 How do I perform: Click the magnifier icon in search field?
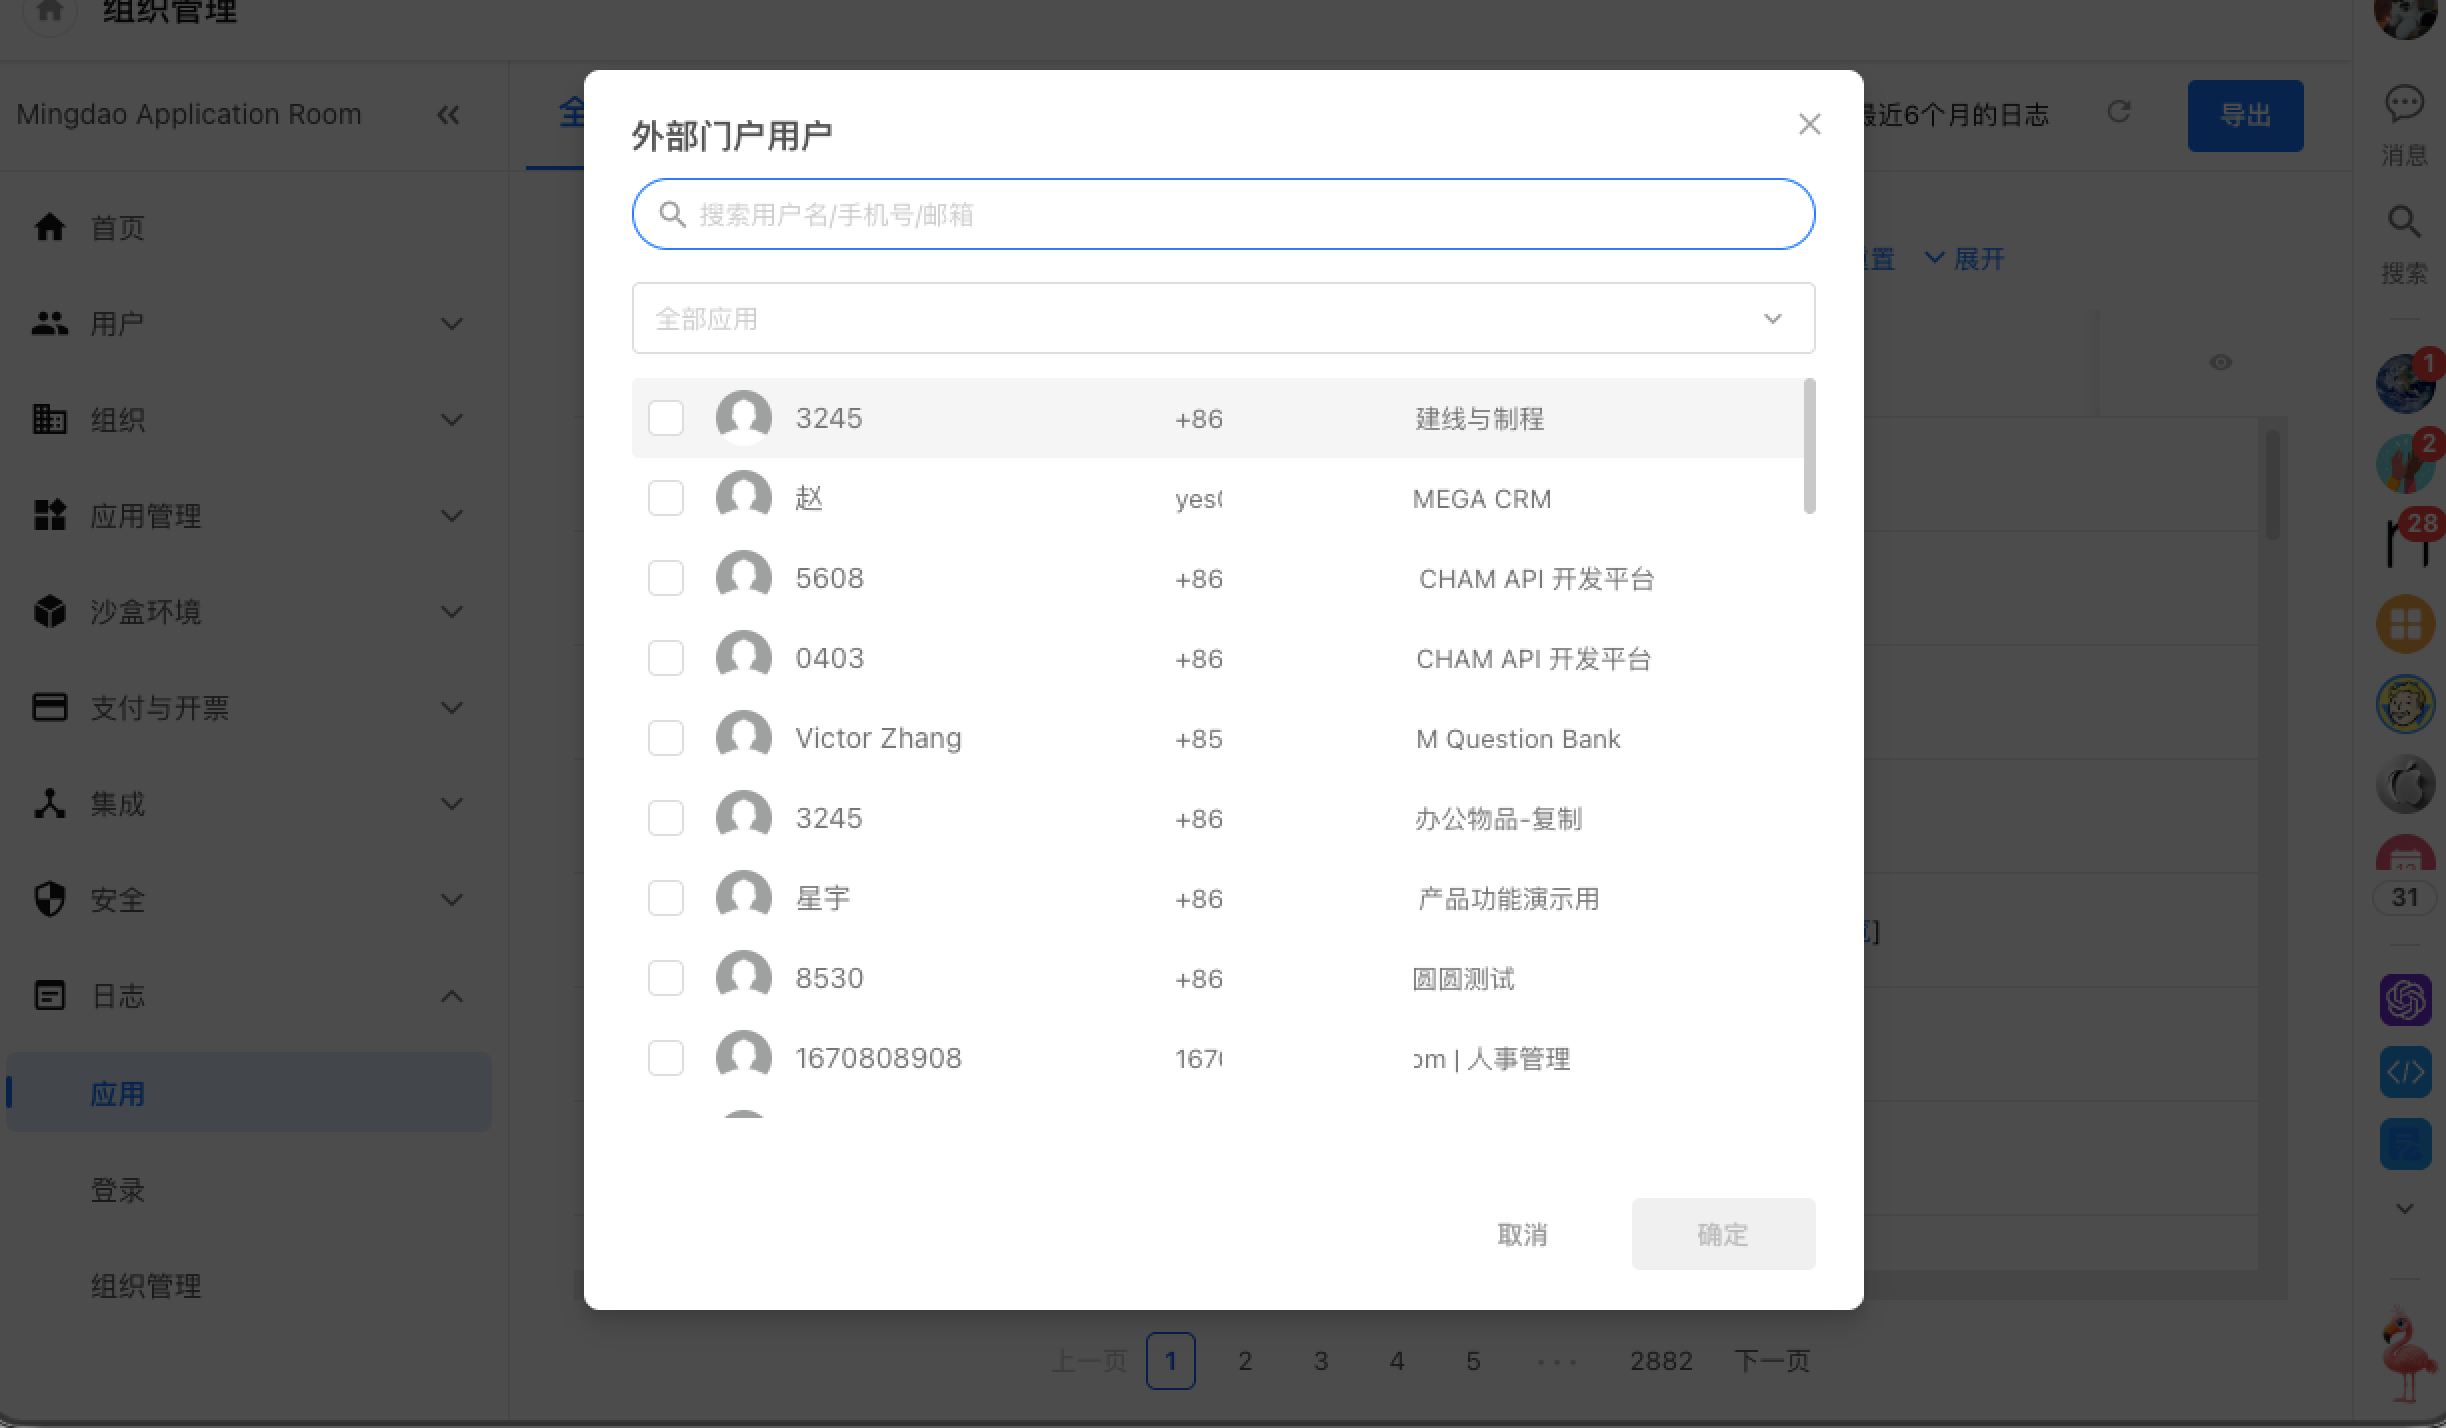click(672, 214)
